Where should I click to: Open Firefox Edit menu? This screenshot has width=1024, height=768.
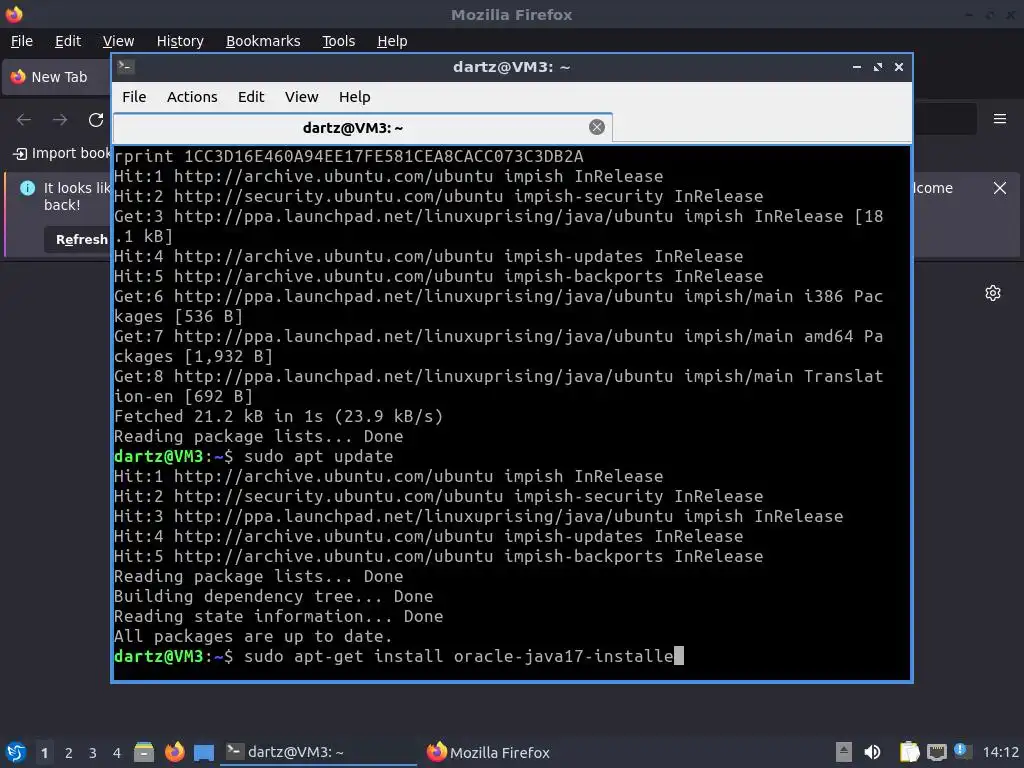click(x=68, y=41)
